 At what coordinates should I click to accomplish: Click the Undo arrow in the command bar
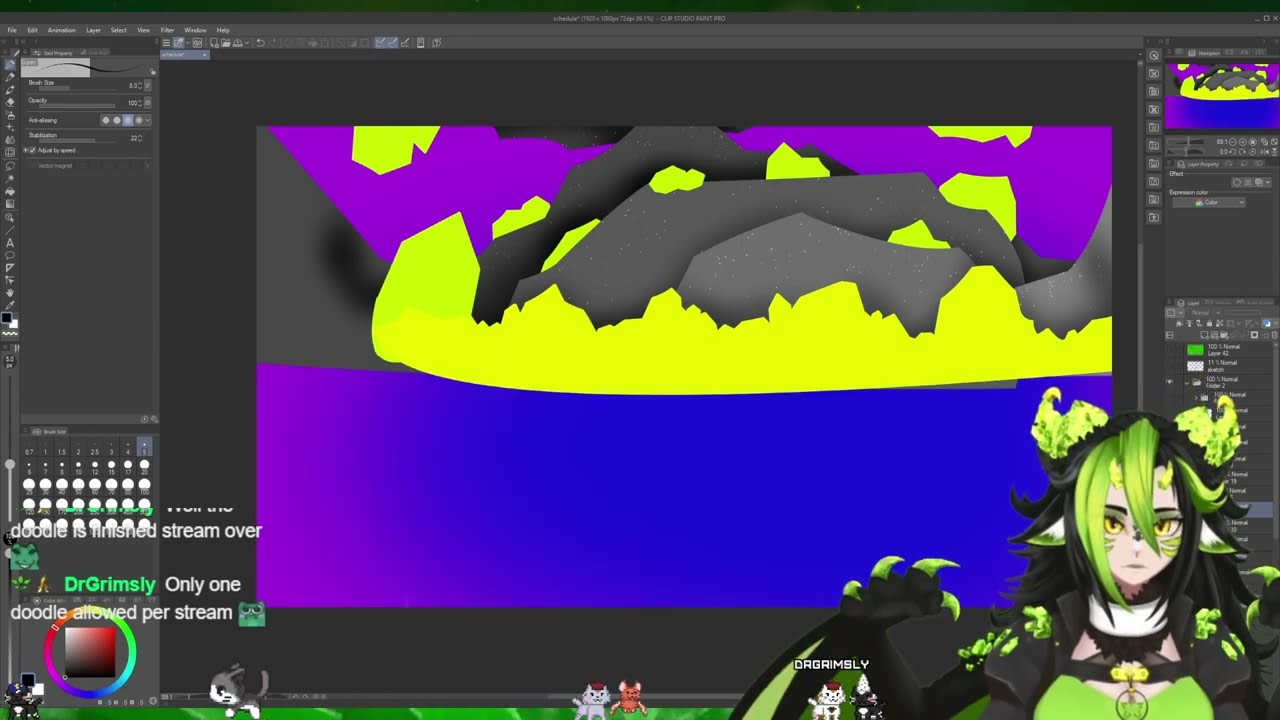point(261,43)
